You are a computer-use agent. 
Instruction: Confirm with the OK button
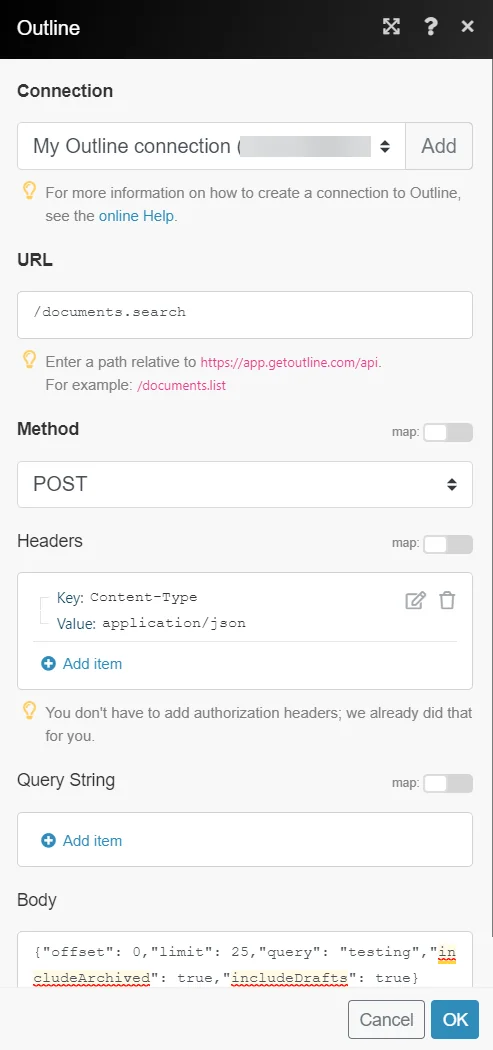pyautogui.click(x=455, y=1019)
